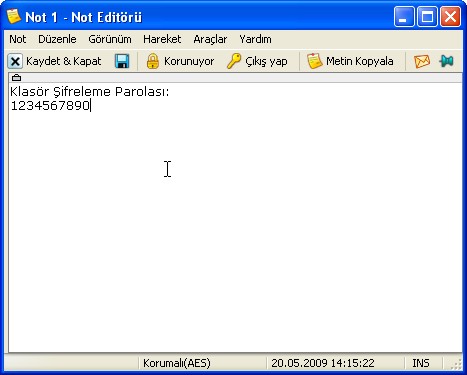The height and width of the screenshot is (375, 467).
Task: Click the INS status indicator
Action: click(421, 363)
